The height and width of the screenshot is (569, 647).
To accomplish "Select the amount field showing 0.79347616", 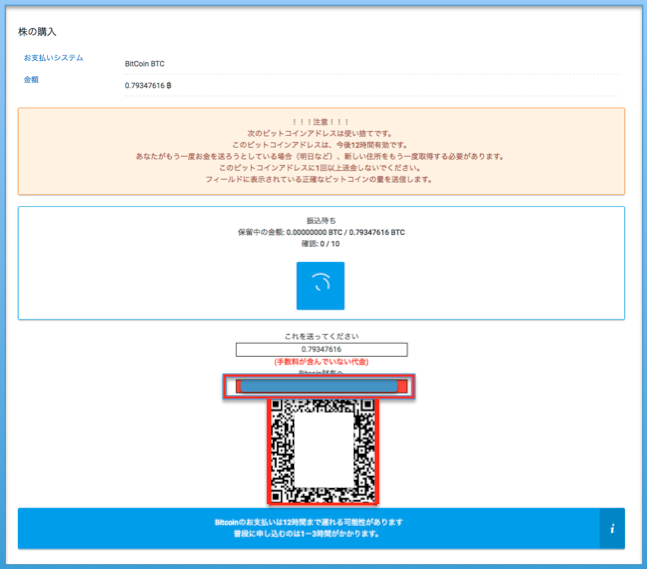I will 321,349.
